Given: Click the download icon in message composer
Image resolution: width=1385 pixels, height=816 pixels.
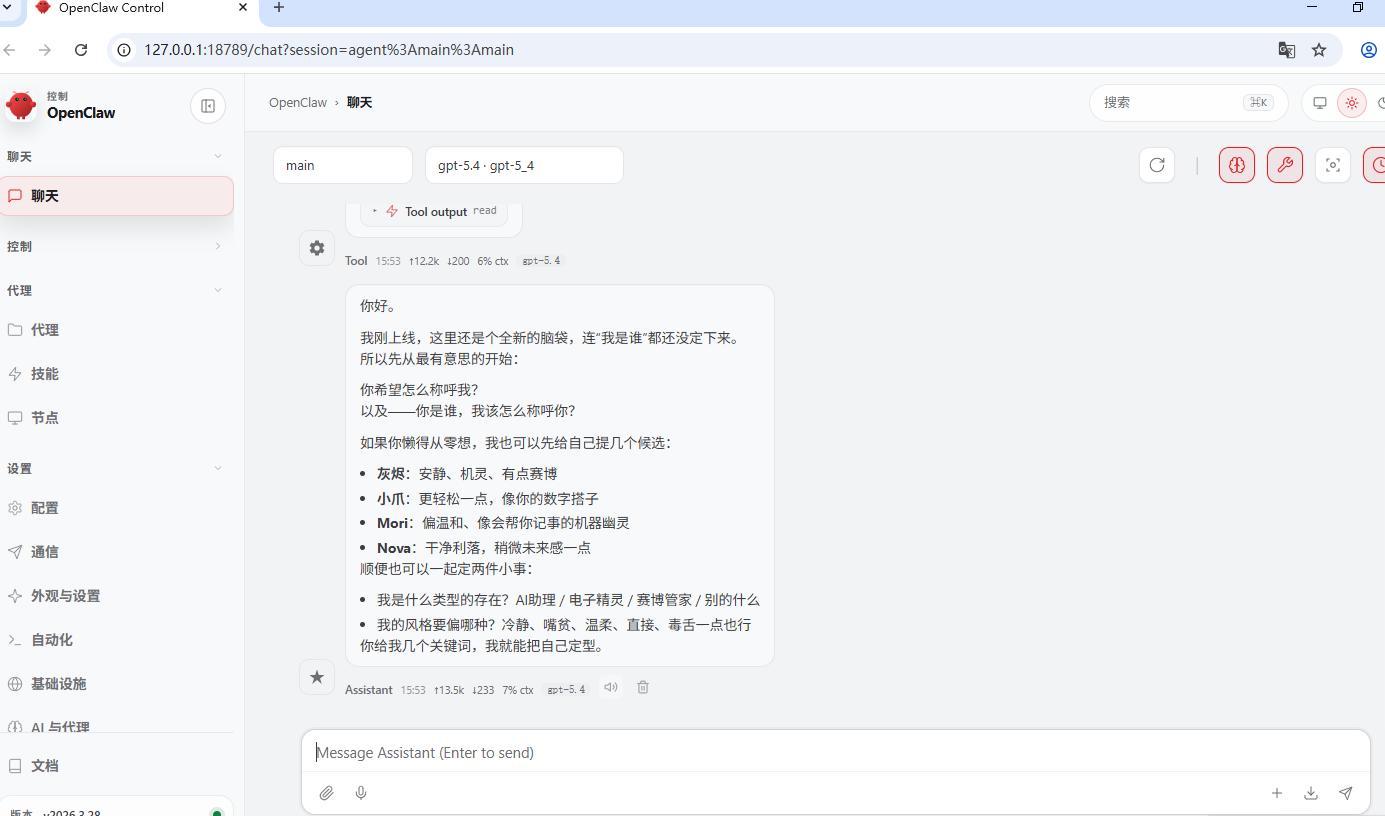Looking at the screenshot, I should click(x=1311, y=793).
